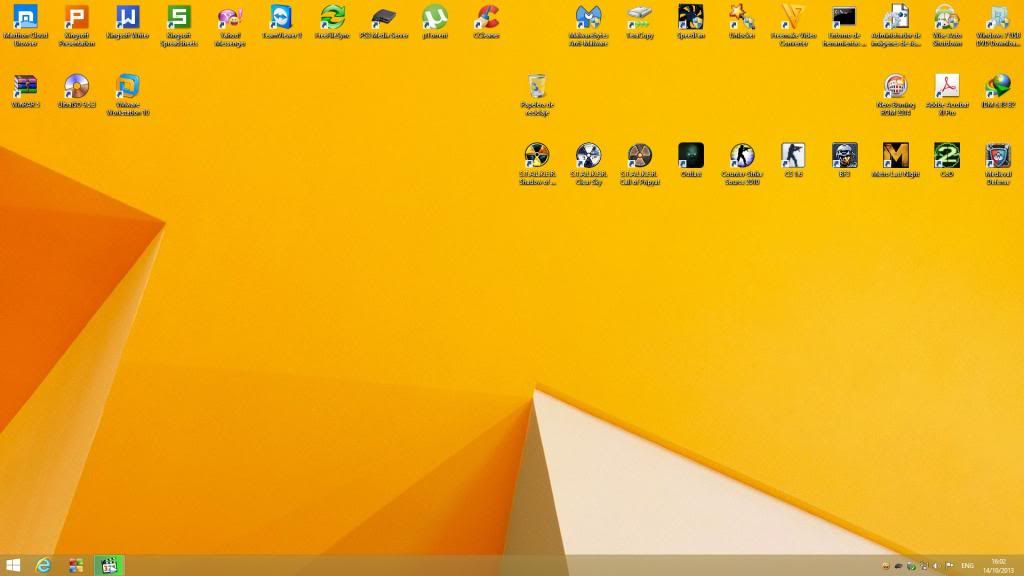This screenshot has height=576, width=1024.
Task: Select the Malwarebytes Anti-Malware icon
Action: (589, 18)
